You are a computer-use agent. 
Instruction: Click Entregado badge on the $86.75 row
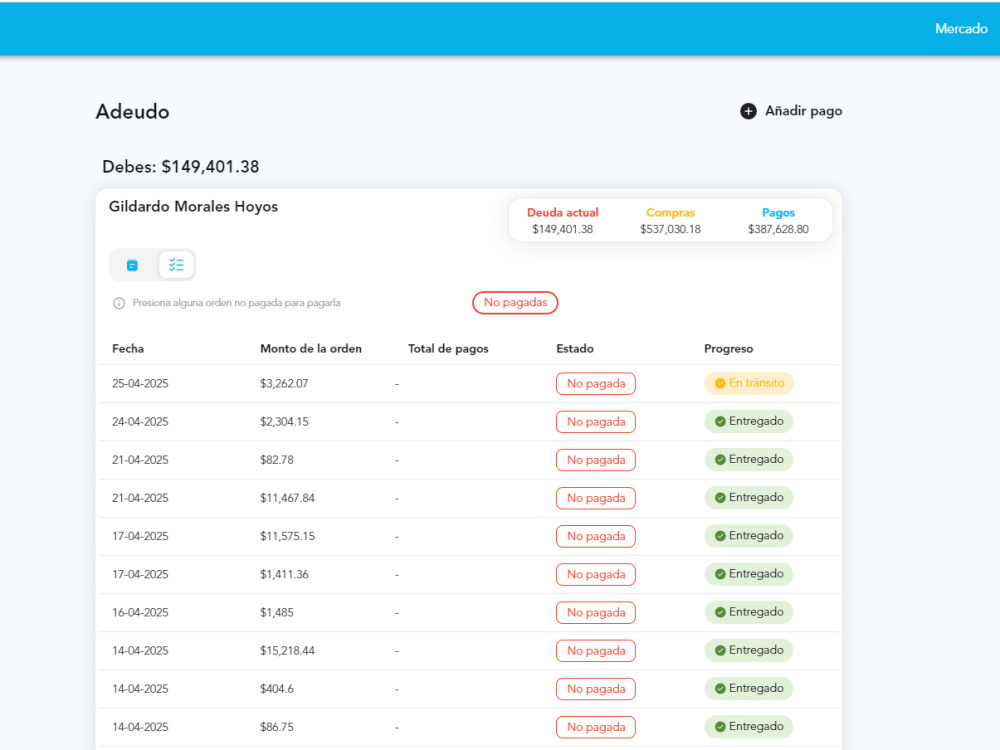(x=749, y=728)
